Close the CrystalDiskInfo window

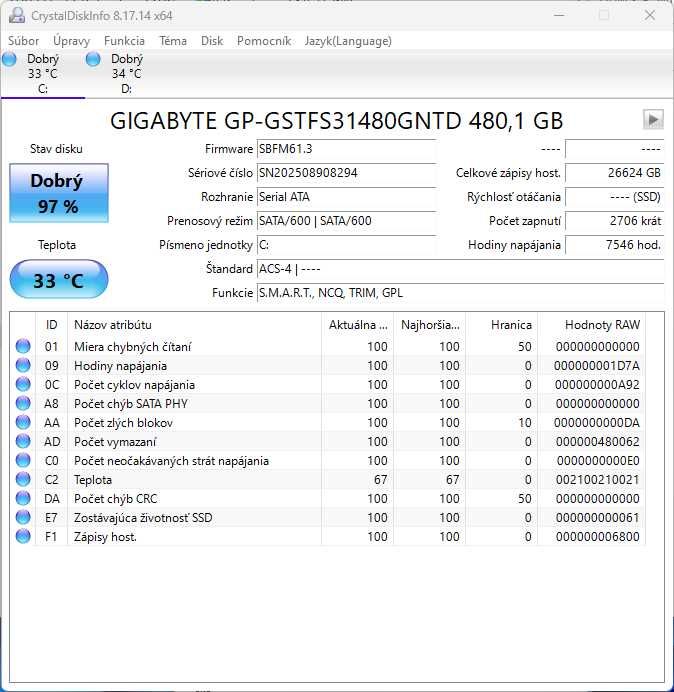[x=650, y=15]
